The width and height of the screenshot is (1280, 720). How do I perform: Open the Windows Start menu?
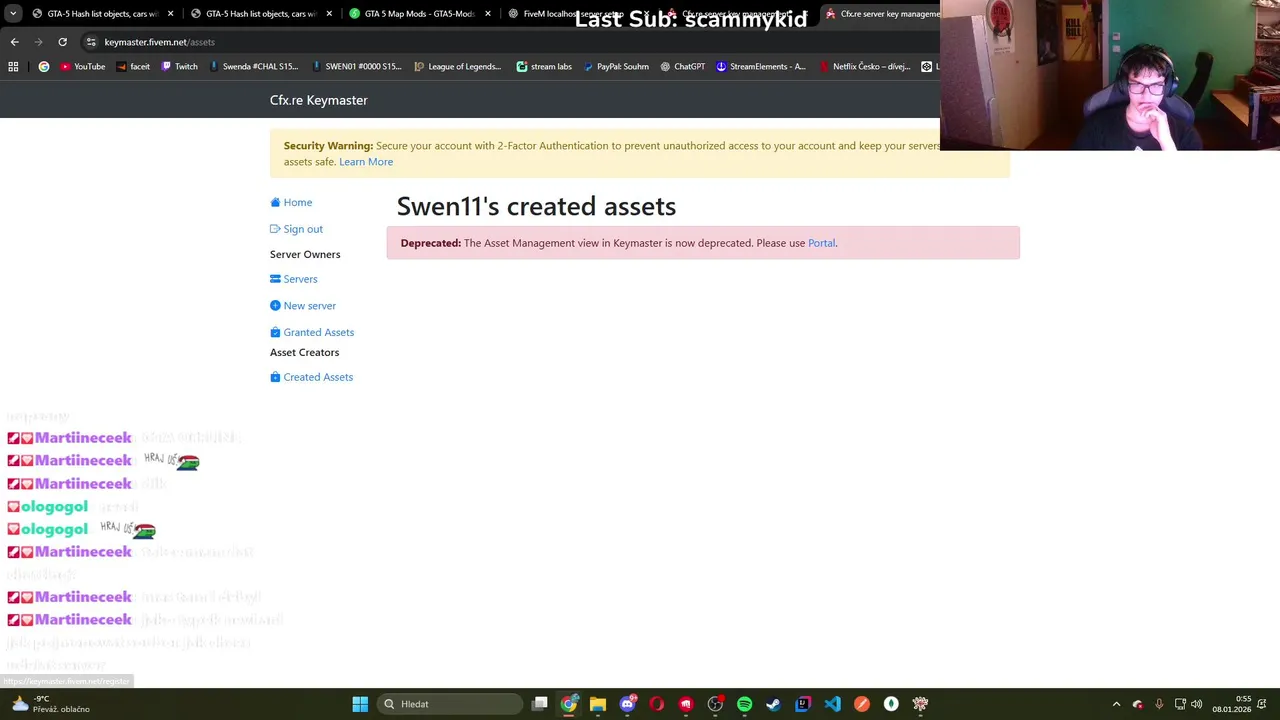(360, 704)
